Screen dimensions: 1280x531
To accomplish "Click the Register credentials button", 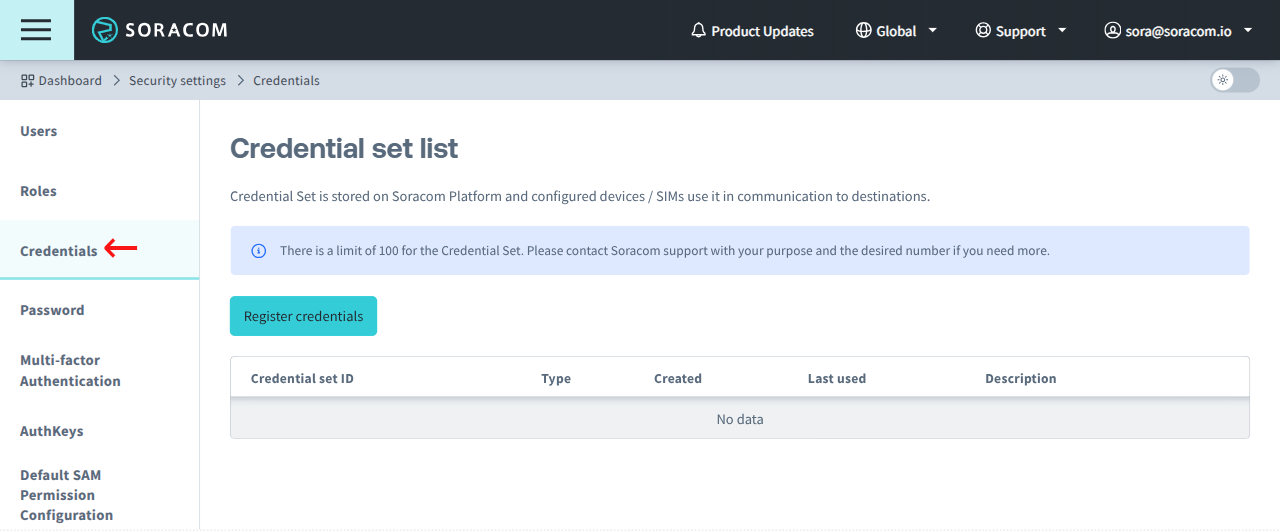I will [303, 316].
